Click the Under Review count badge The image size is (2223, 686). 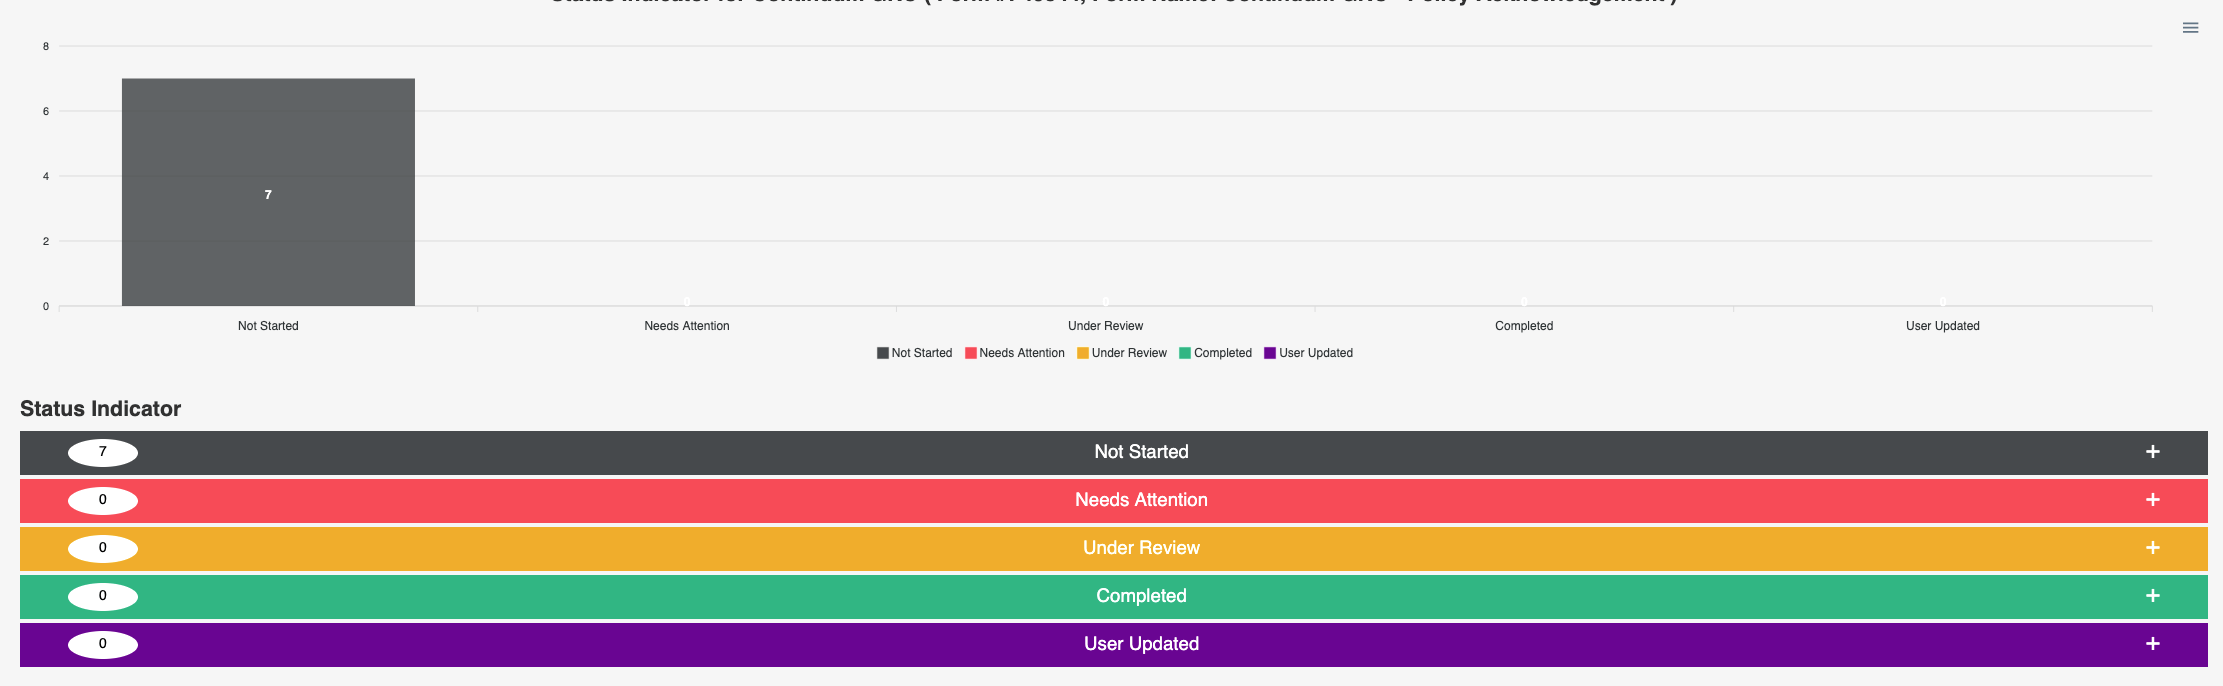(x=103, y=548)
